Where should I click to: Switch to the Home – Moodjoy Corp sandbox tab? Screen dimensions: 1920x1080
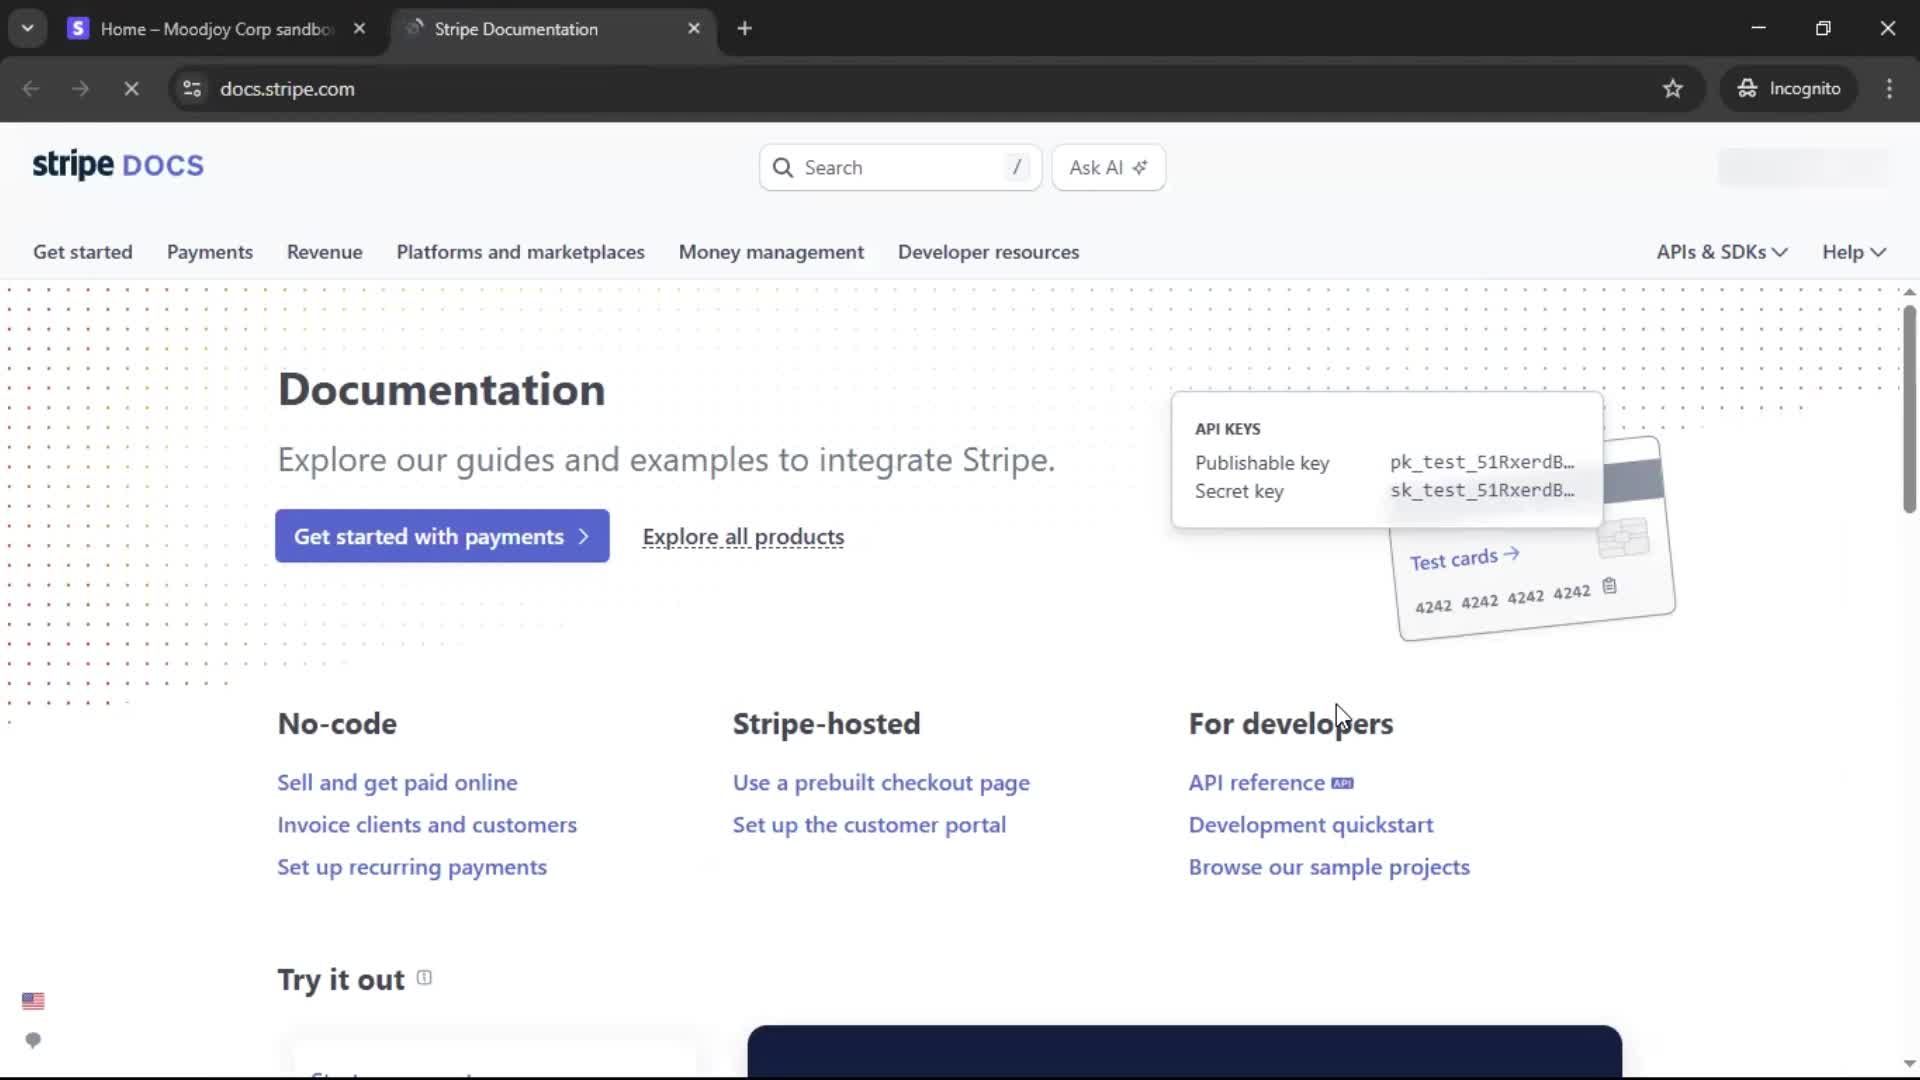(x=215, y=29)
